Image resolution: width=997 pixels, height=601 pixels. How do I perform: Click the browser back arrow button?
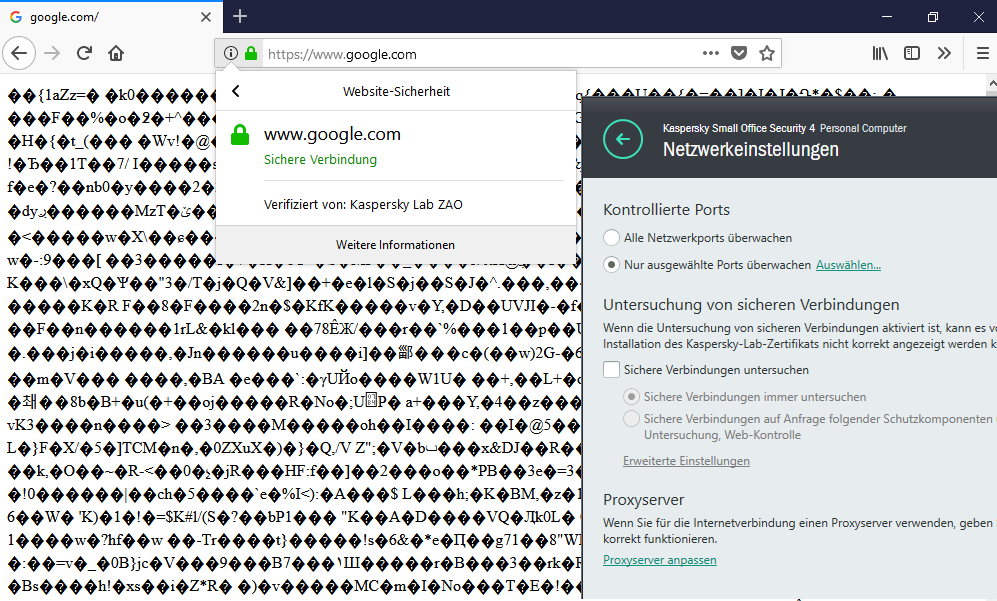19,53
